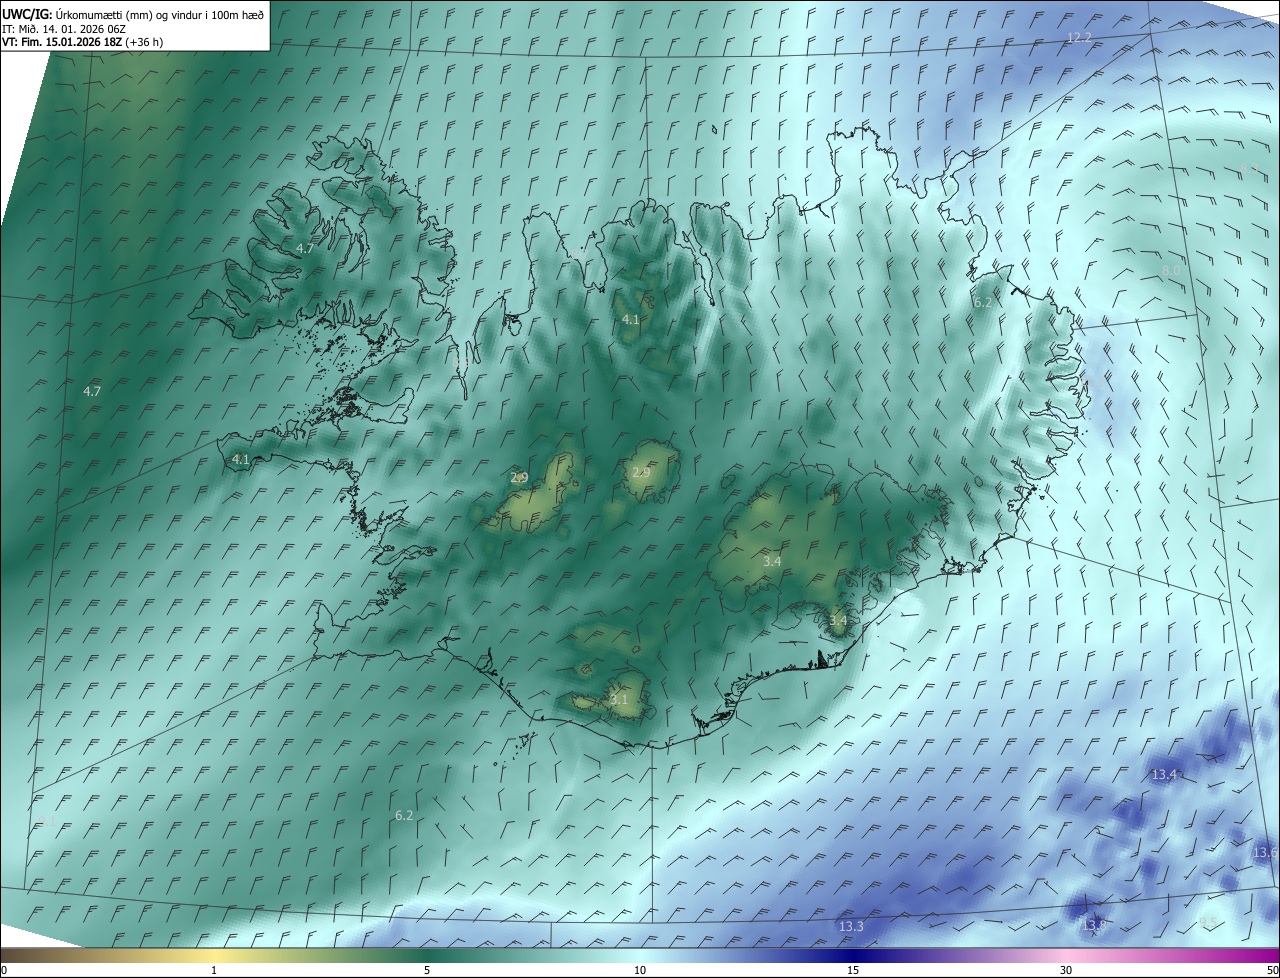This screenshot has height=978, width=1280.
Task: Click the 13.8 value above the legend bar
Action: tap(1093, 926)
